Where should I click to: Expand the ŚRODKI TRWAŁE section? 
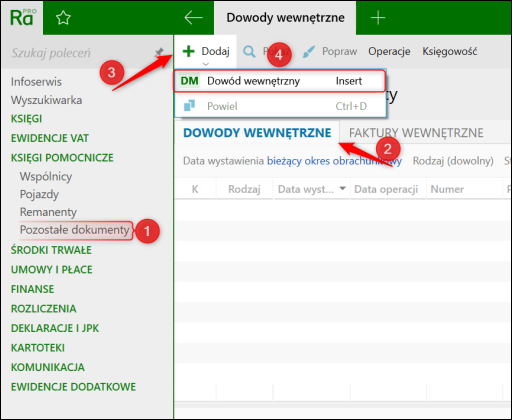point(51,250)
